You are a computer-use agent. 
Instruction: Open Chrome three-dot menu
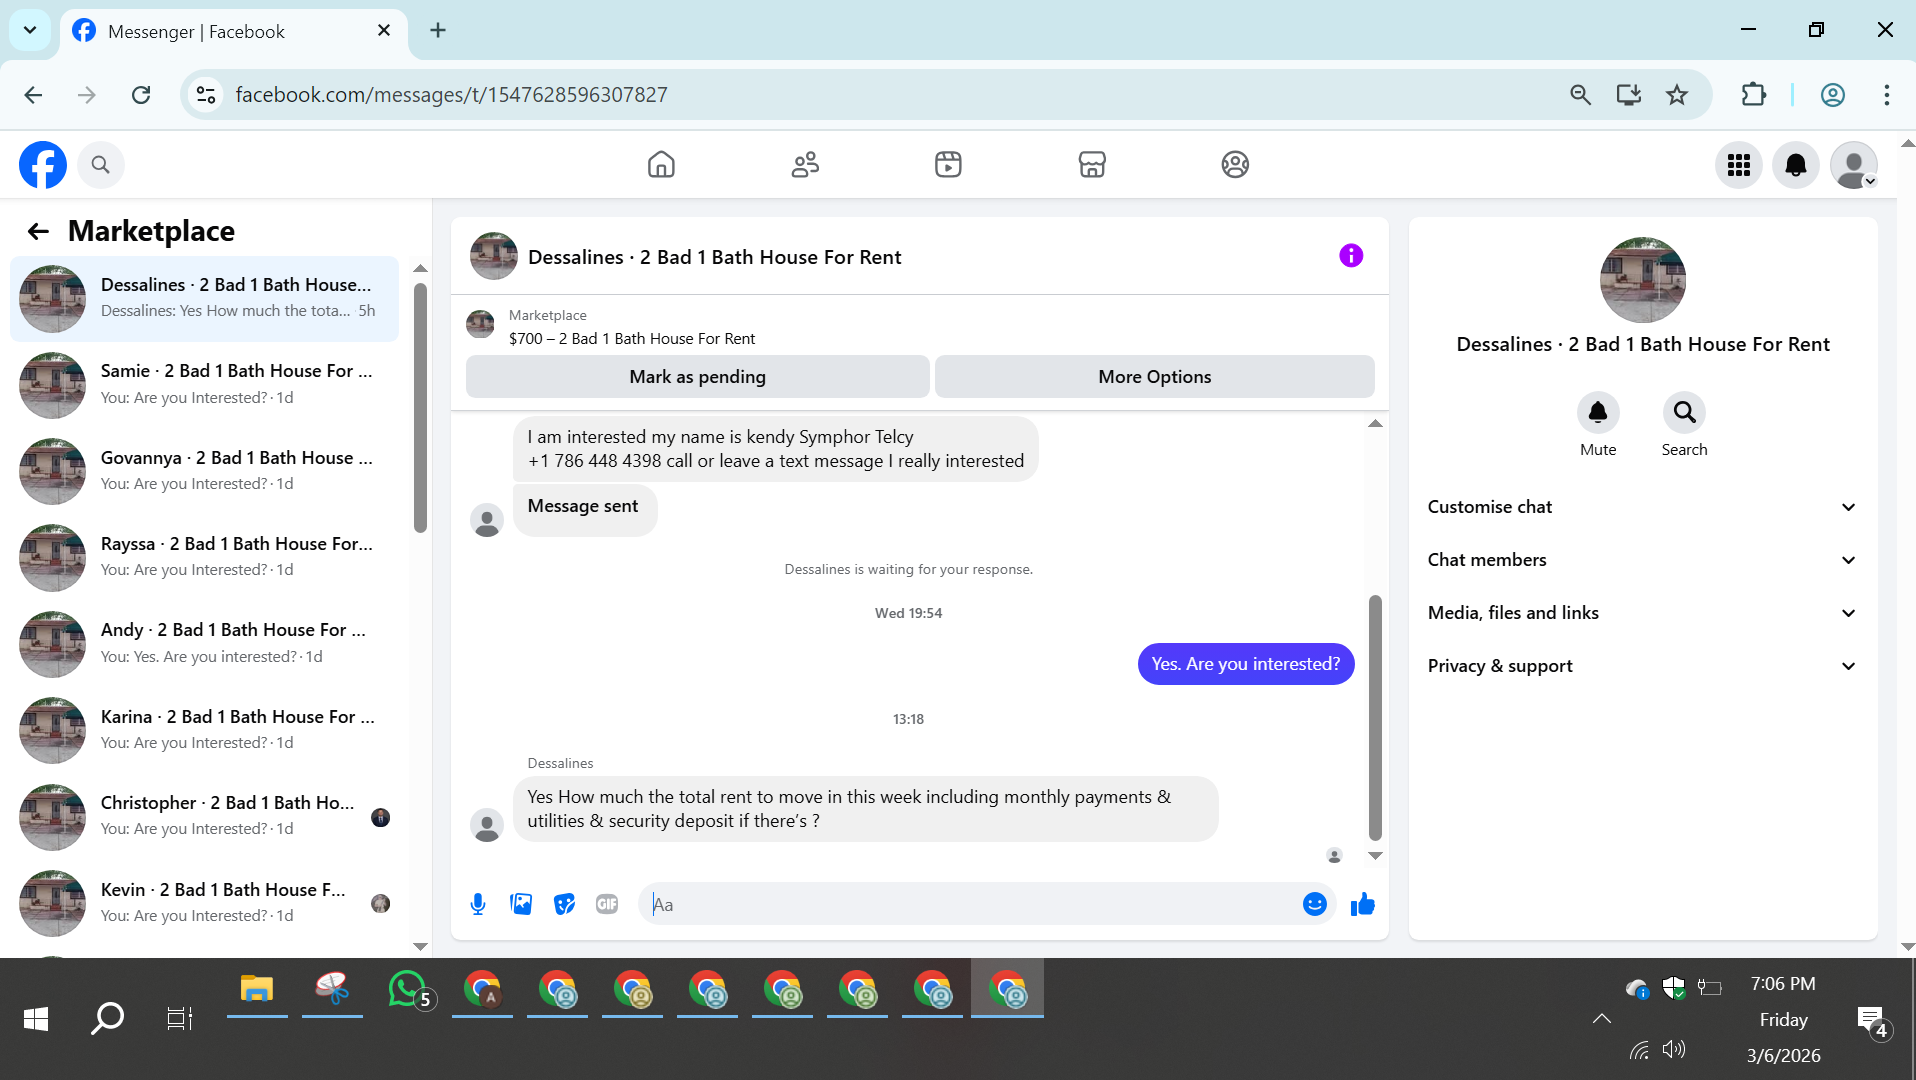pyautogui.click(x=1886, y=95)
